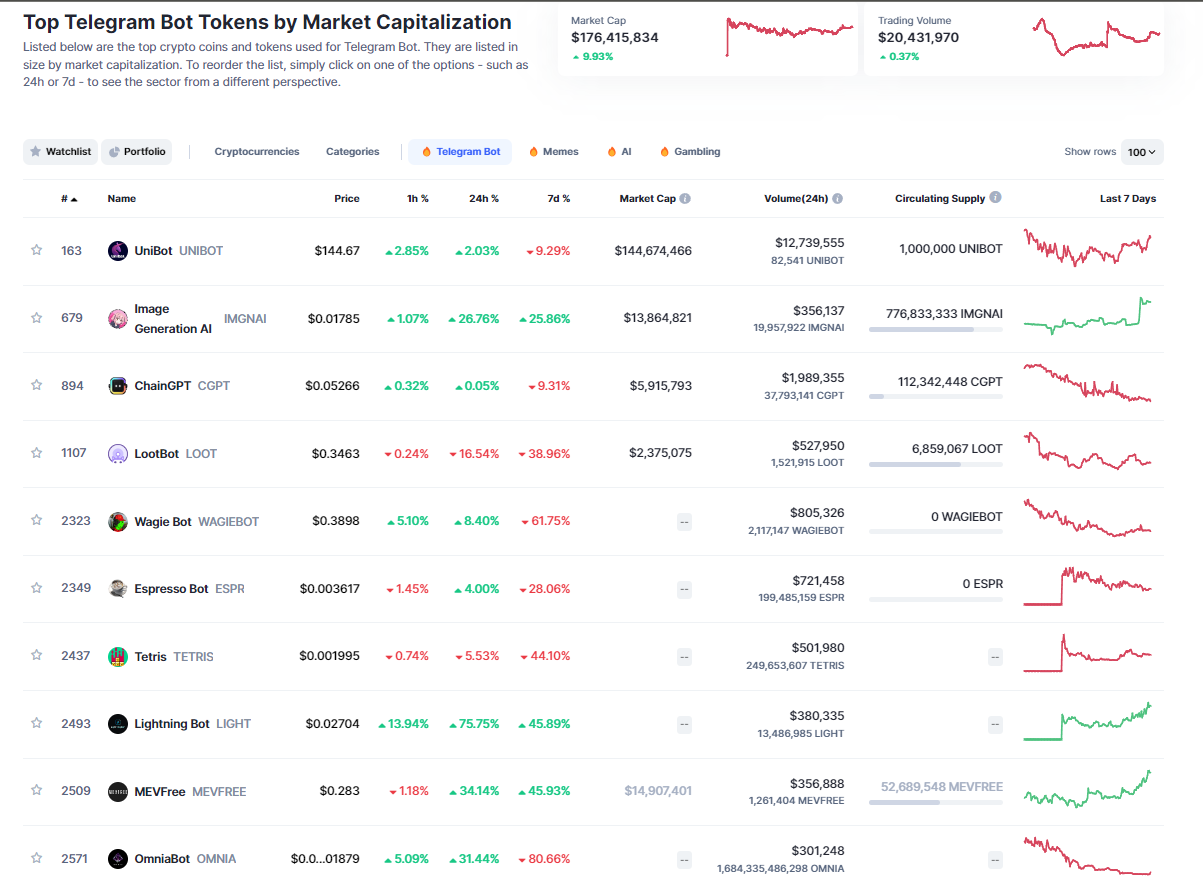The width and height of the screenshot is (1203, 882).
Task: Open the Show rows 100 dropdown
Action: 1141,152
